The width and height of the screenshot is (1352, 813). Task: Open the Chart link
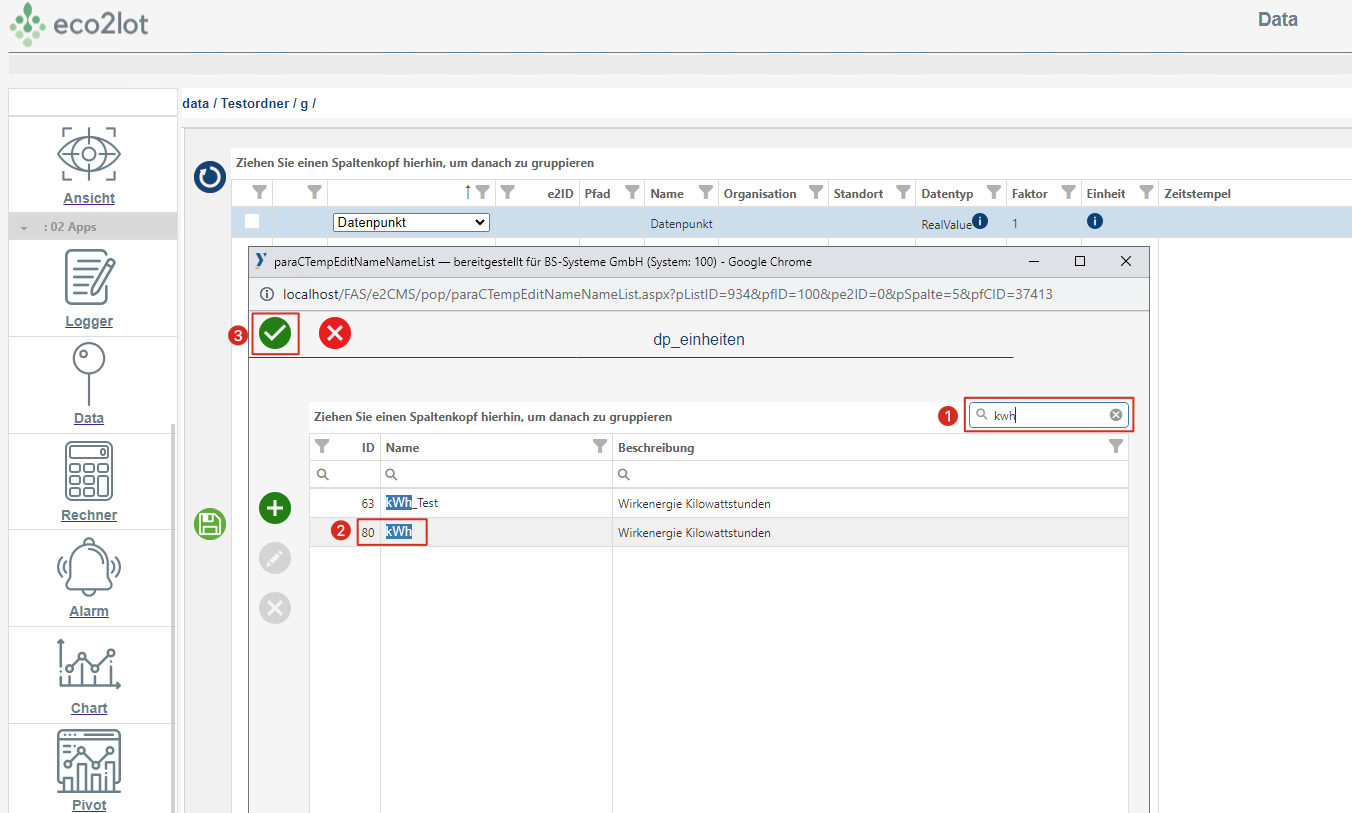point(89,708)
